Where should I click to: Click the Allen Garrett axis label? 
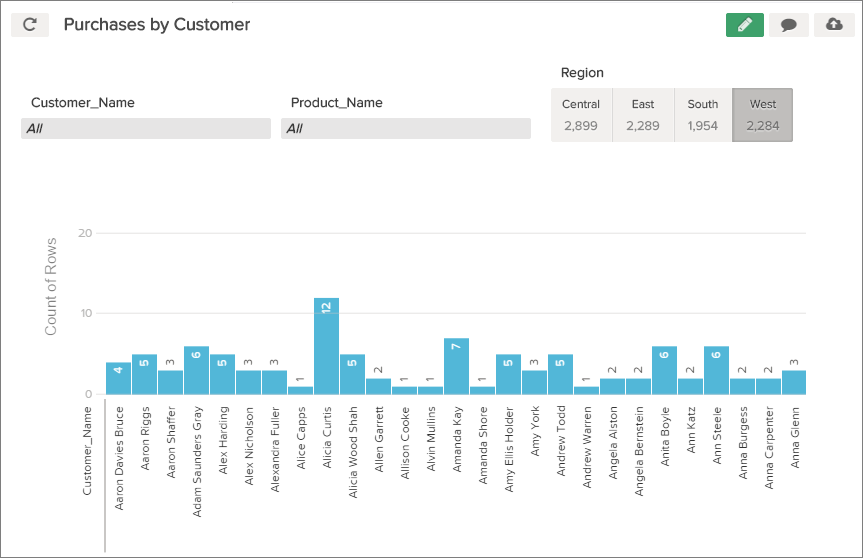pyautogui.click(x=379, y=439)
